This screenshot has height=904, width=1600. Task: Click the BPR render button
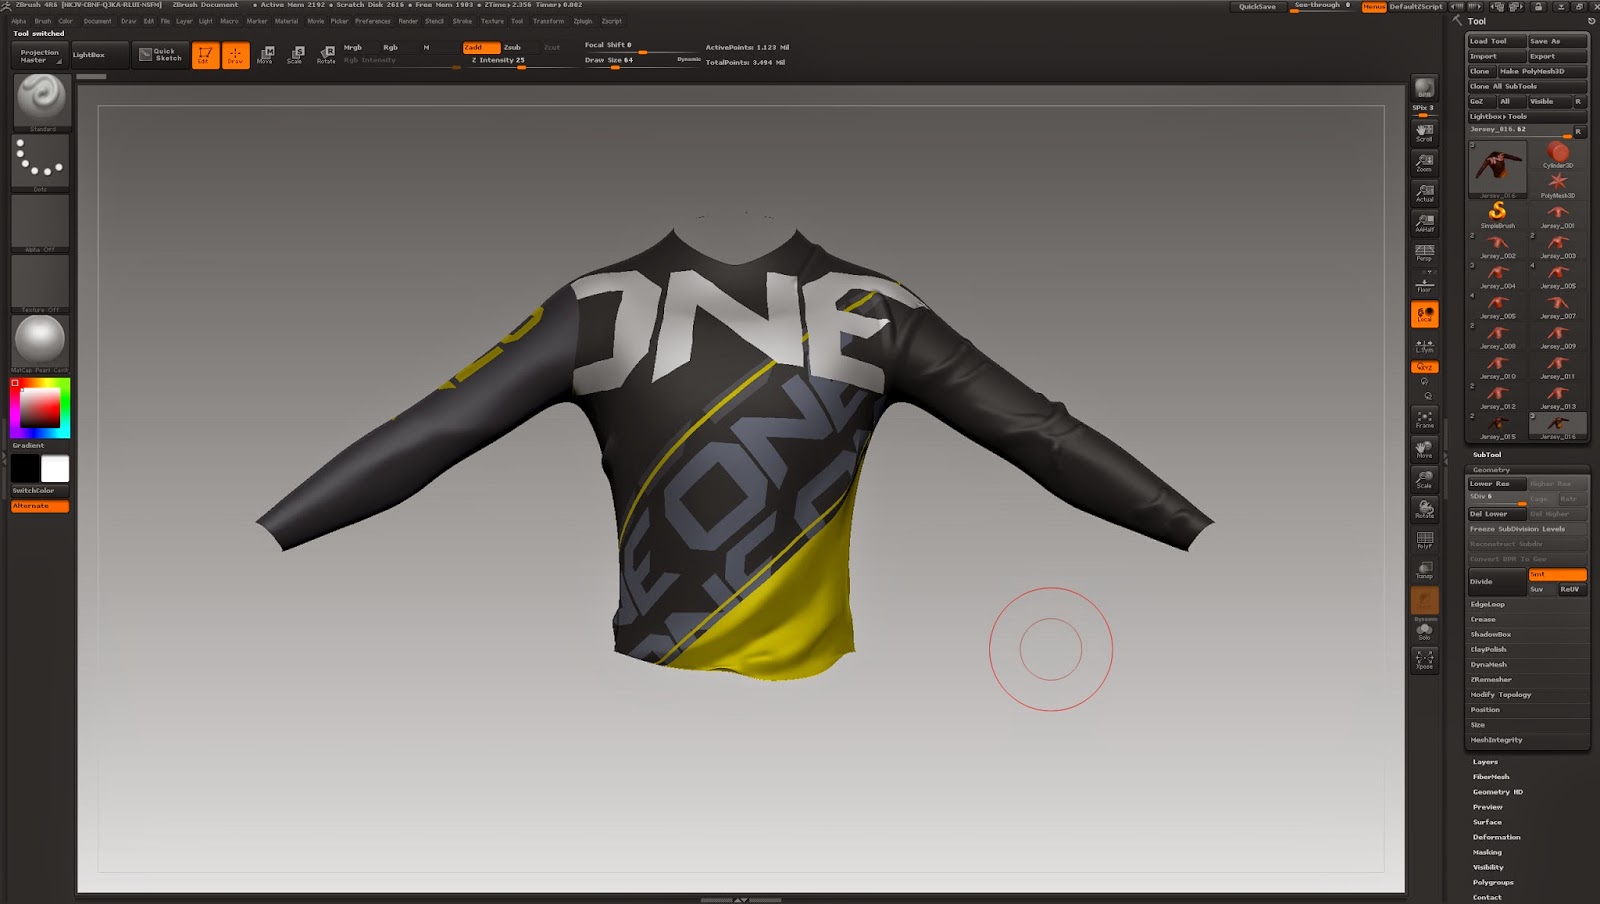point(1424,88)
